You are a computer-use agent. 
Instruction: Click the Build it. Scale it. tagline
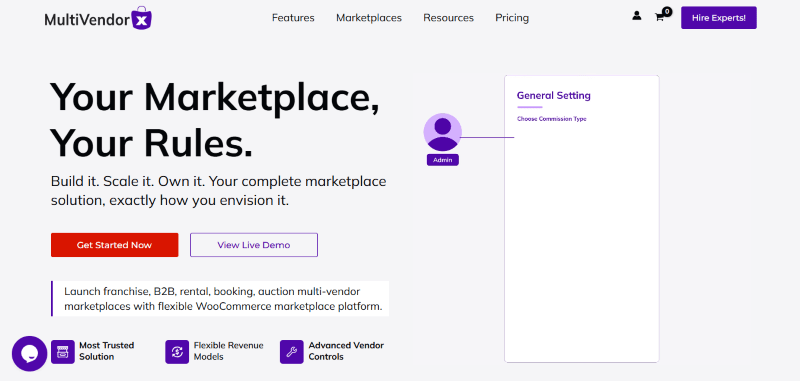(x=218, y=191)
